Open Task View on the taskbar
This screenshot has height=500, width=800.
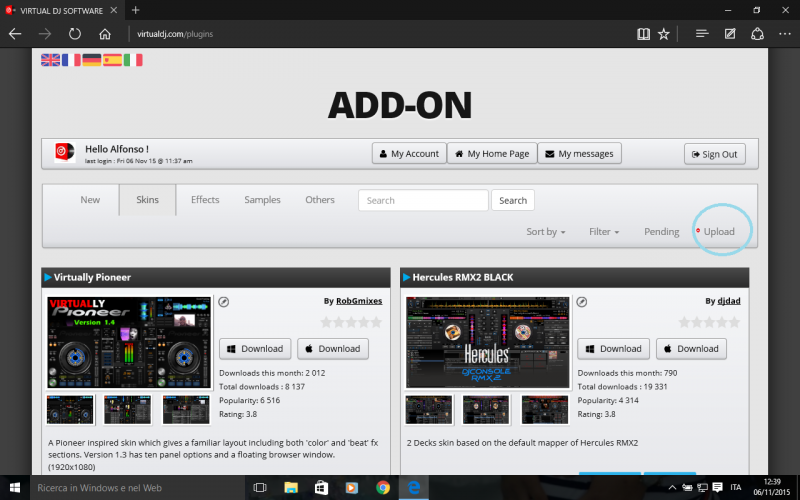pyautogui.click(x=260, y=488)
